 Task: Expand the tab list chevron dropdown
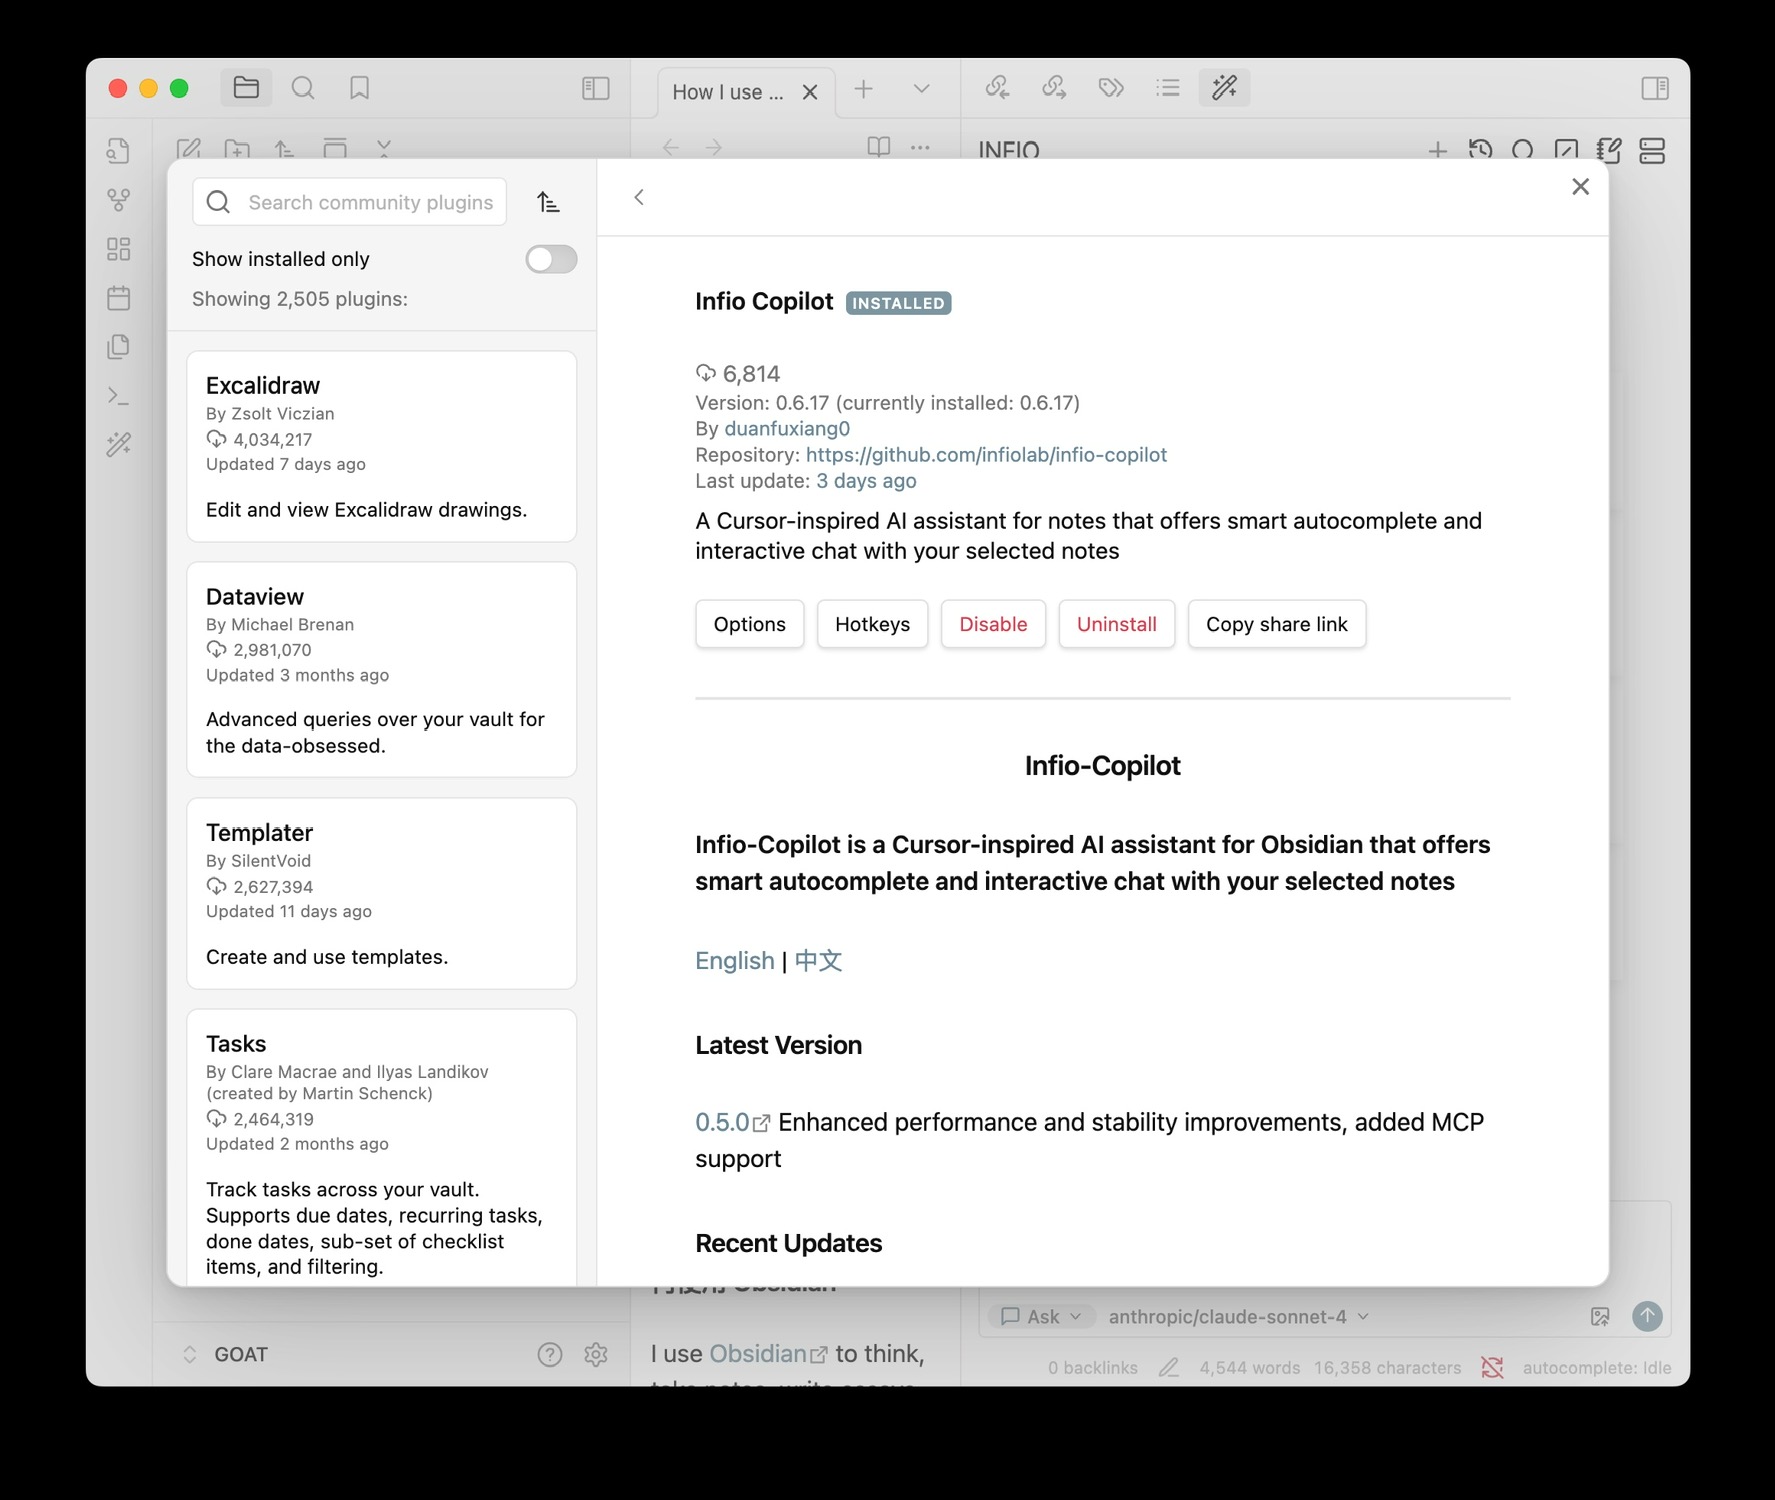click(921, 88)
